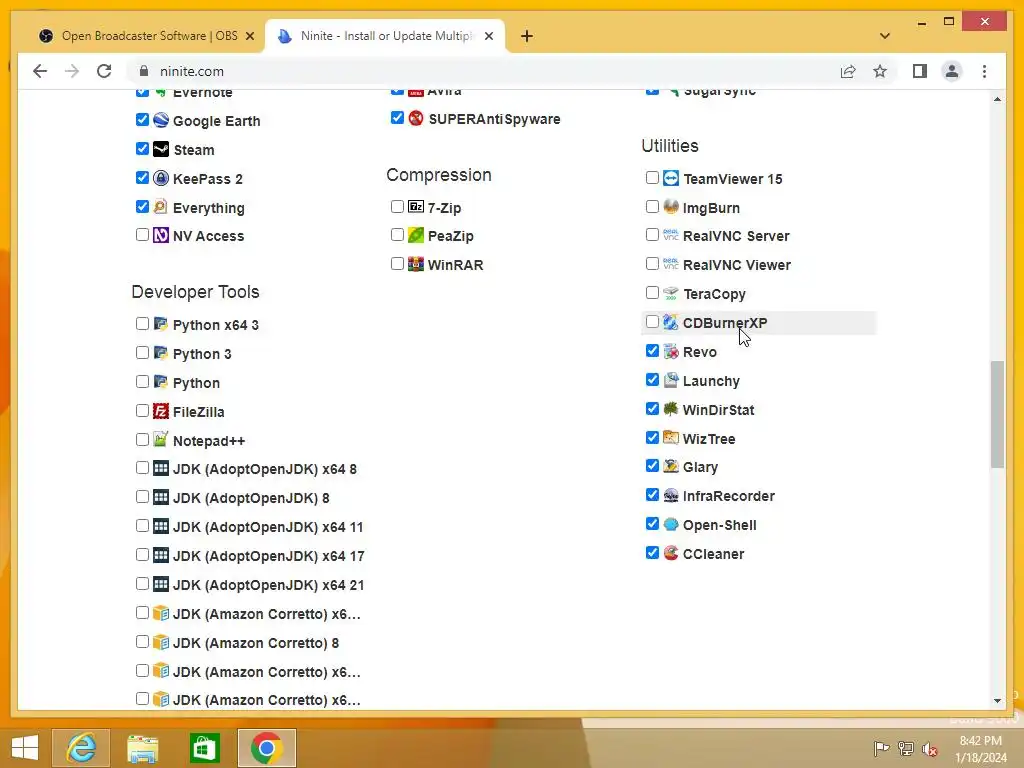Viewport: 1024px width, 768px height.
Task: Click the KeePass 2 lock icon
Action: pyautogui.click(x=161, y=178)
